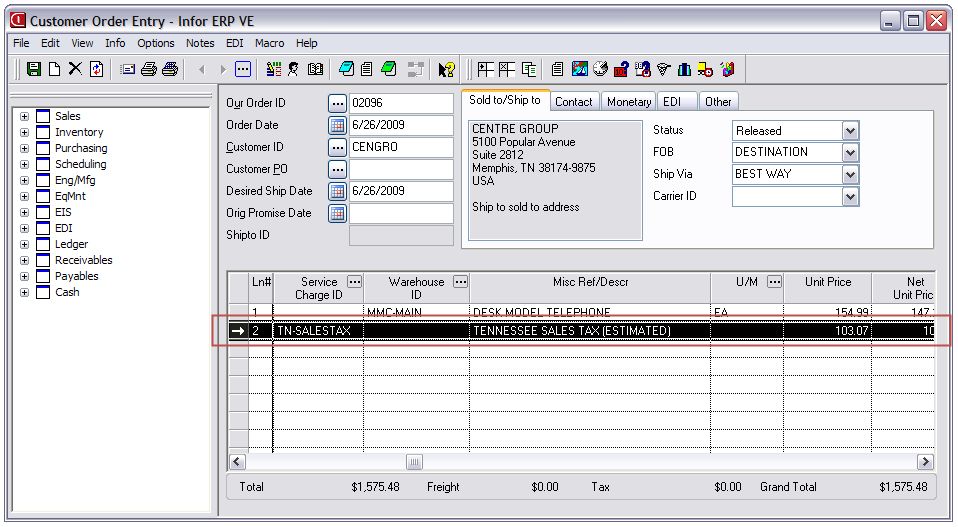
Task: Open the Ship Via dropdown arrow
Action: click(x=850, y=175)
